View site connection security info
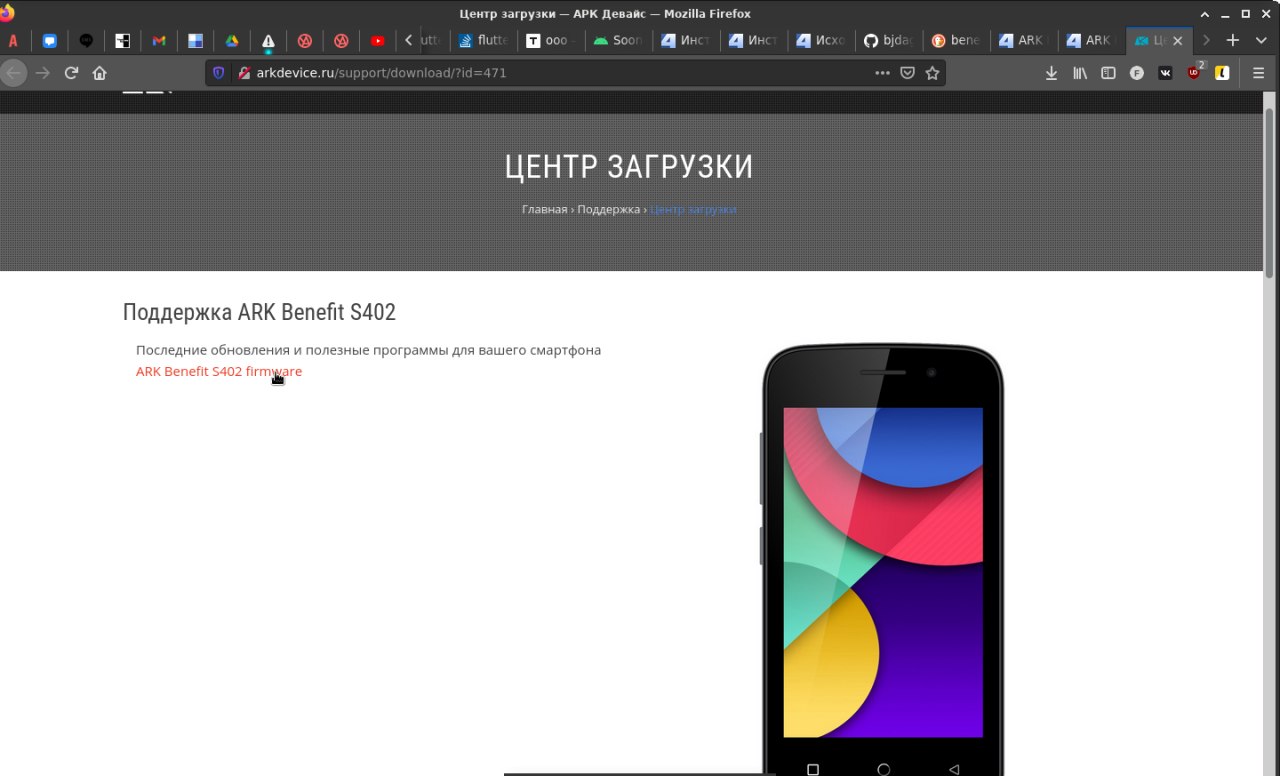The image size is (1280, 776). click(243, 73)
